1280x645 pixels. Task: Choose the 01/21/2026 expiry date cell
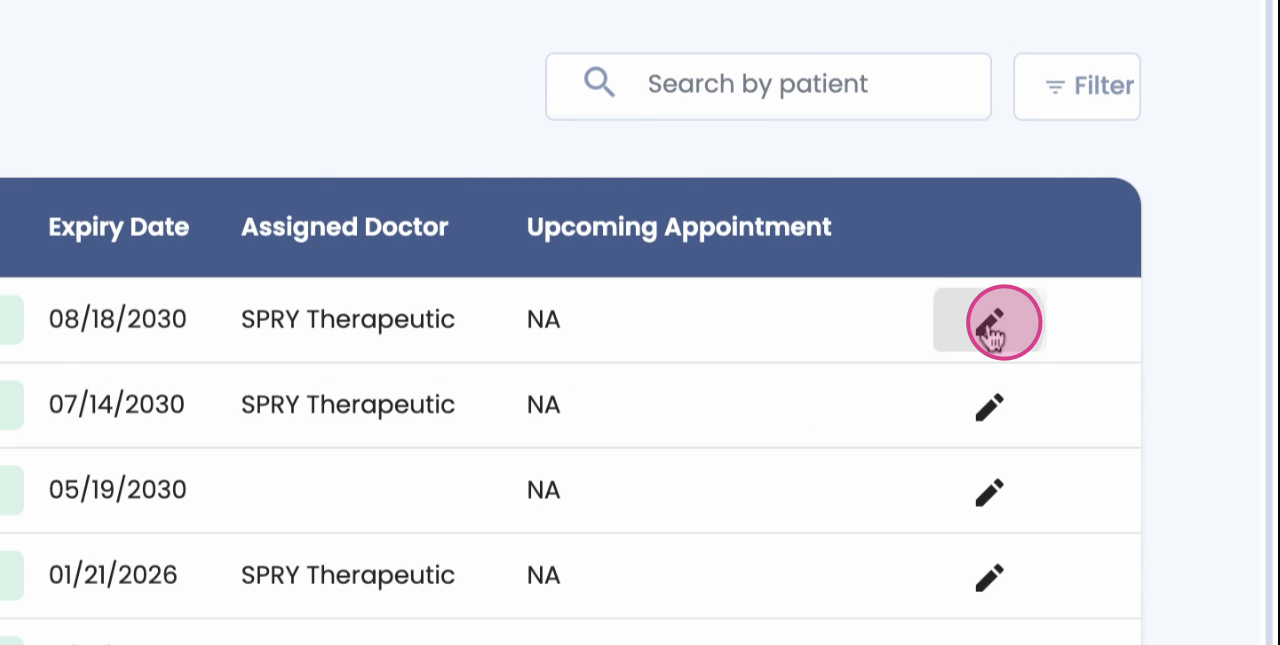tap(113, 576)
